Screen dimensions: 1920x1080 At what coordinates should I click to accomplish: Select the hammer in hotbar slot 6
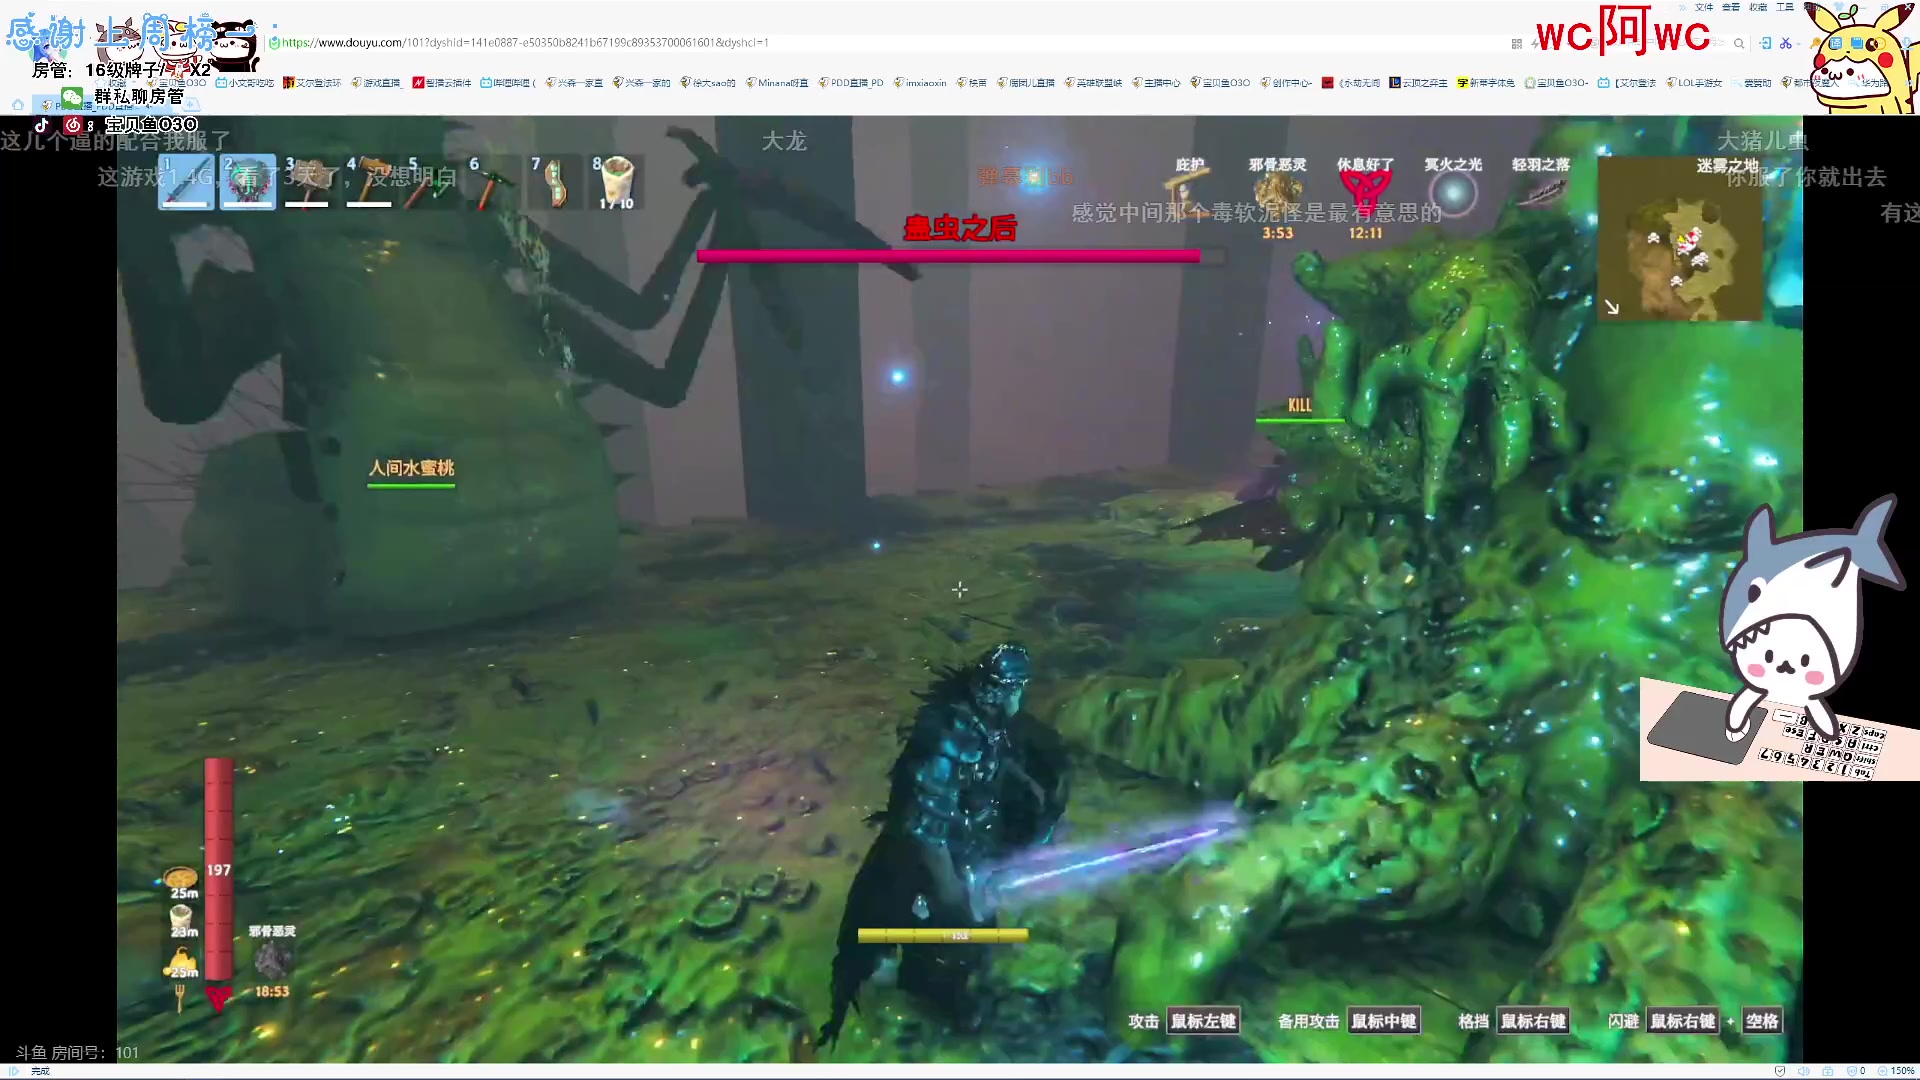(x=492, y=183)
